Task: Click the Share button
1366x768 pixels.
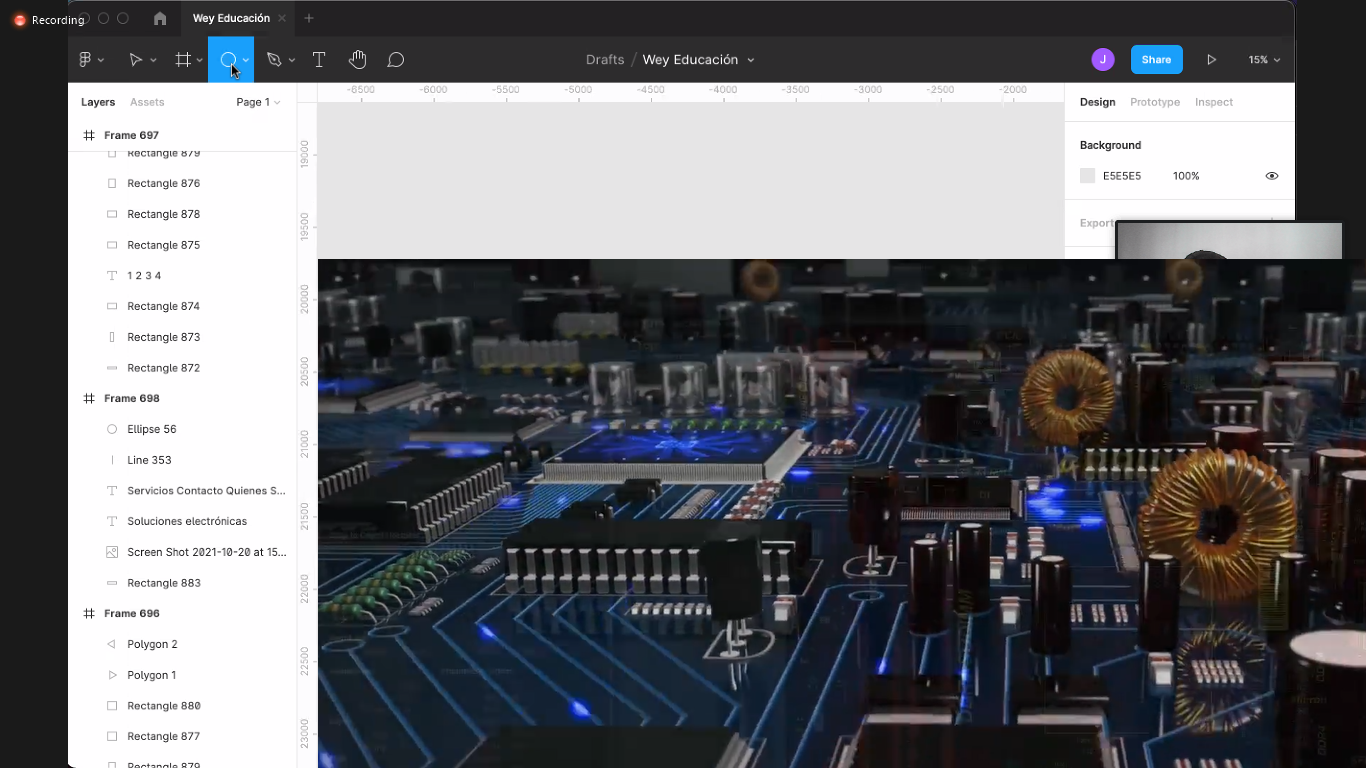Action: 1156,60
